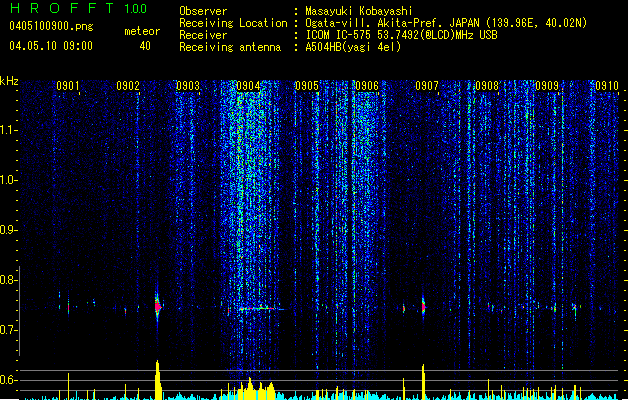Viewport: 629px width, 400px height.
Task: Select the ICOM IC-575 receiver value
Action: [401, 35]
